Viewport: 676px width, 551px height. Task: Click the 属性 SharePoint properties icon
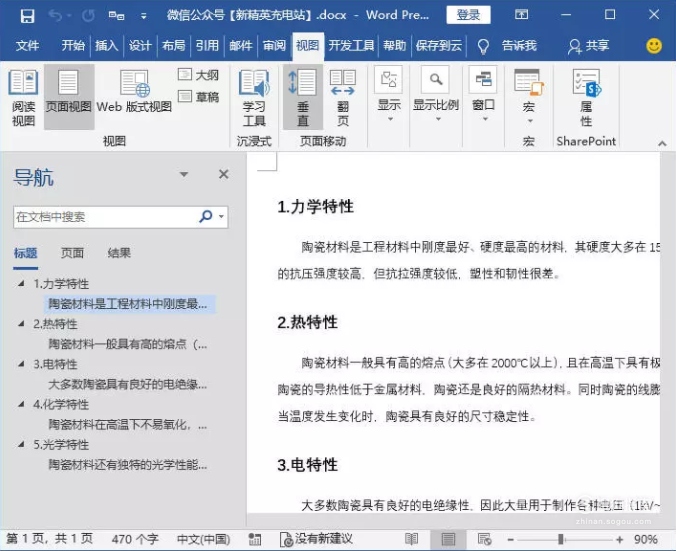(x=586, y=98)
